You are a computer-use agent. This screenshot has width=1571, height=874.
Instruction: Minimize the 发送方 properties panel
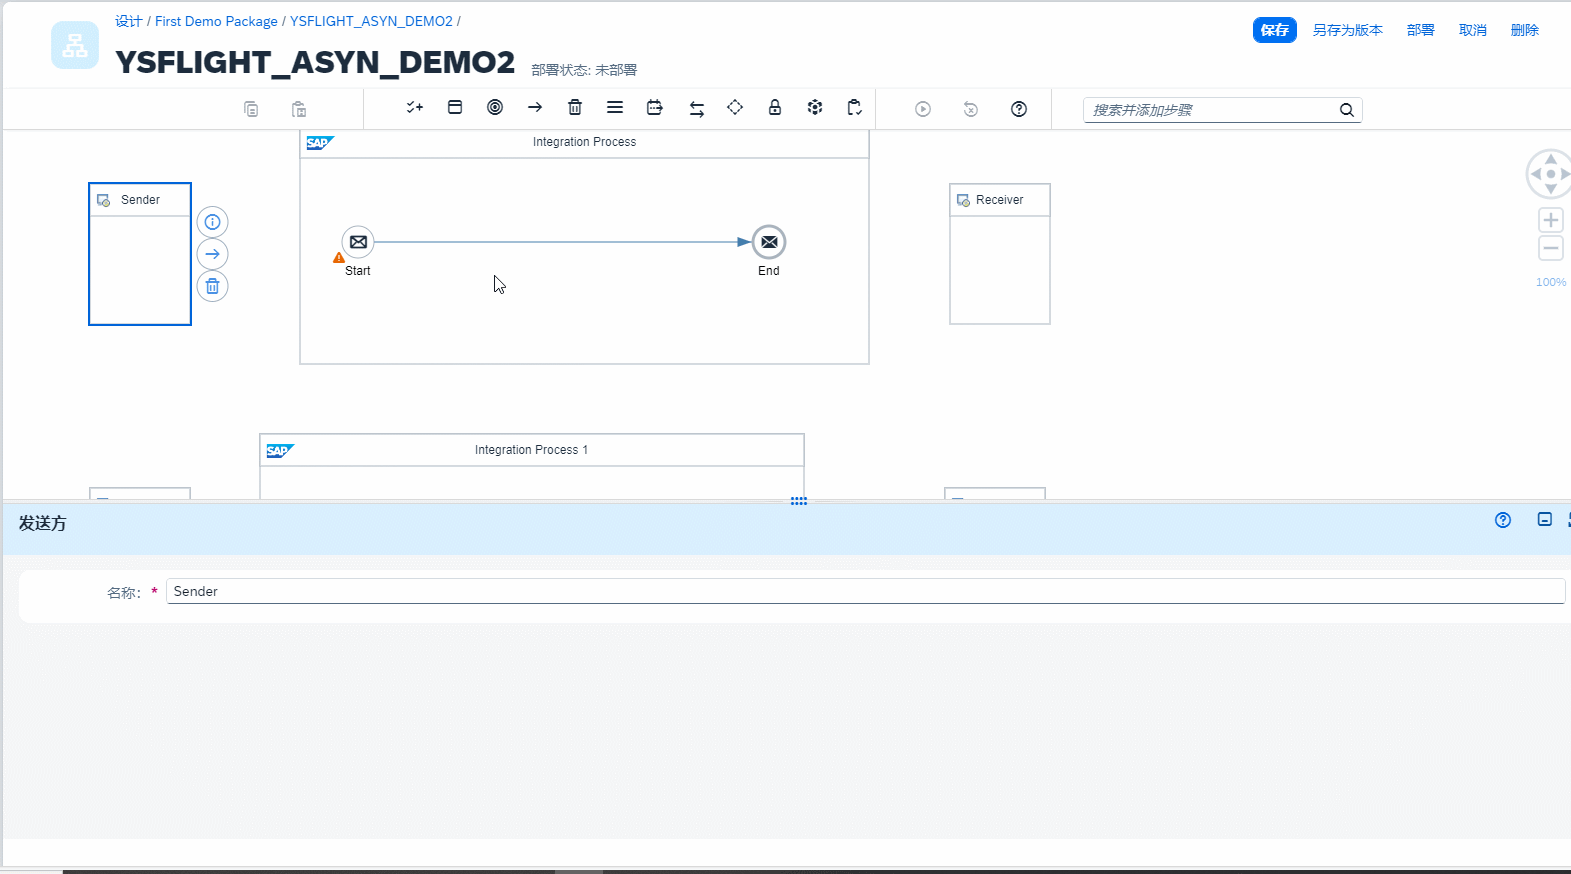tap(1545, 520)
